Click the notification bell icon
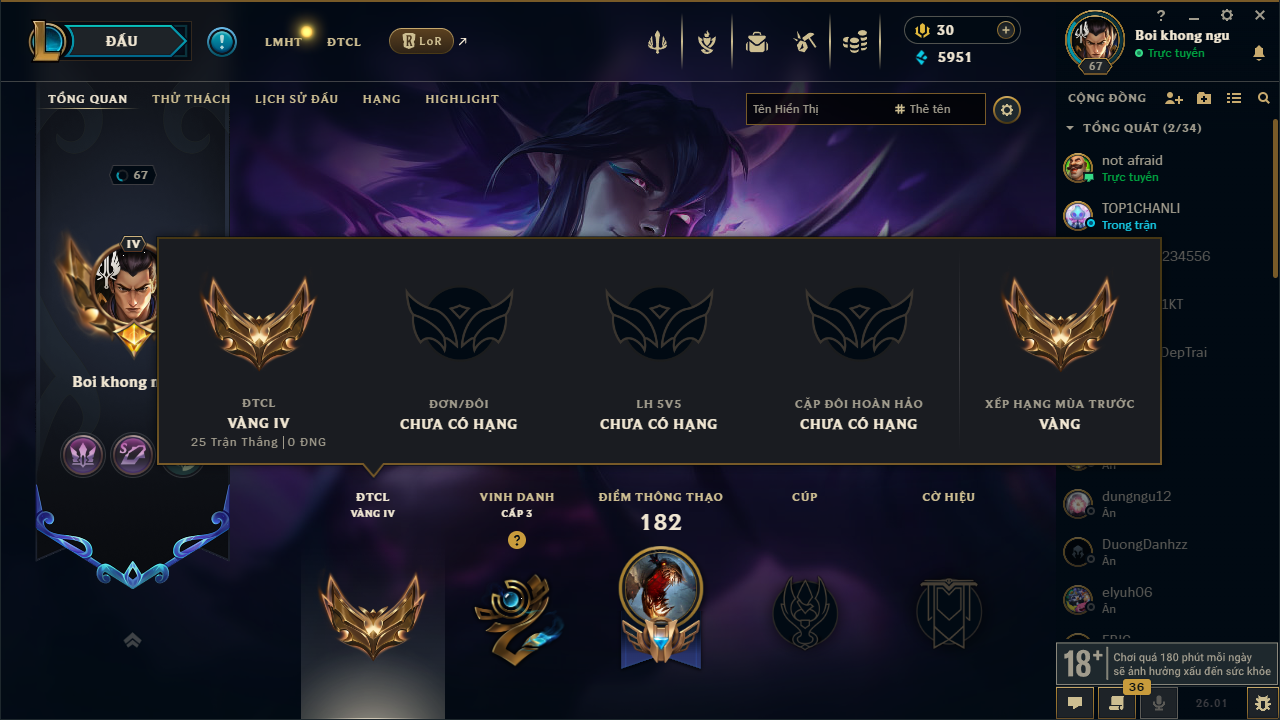 point(1259,53)
